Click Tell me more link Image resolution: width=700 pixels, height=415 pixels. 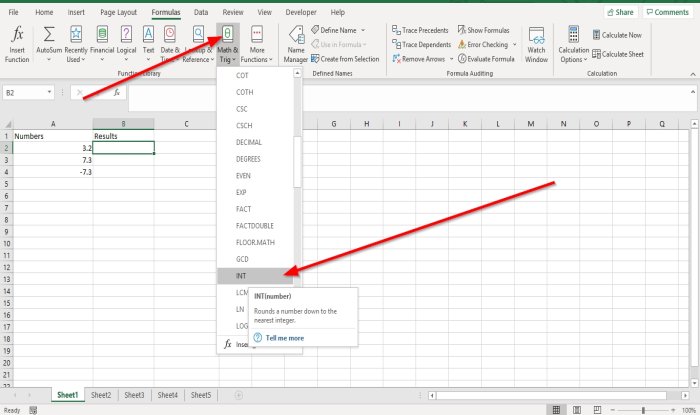[x=285, y=338]
